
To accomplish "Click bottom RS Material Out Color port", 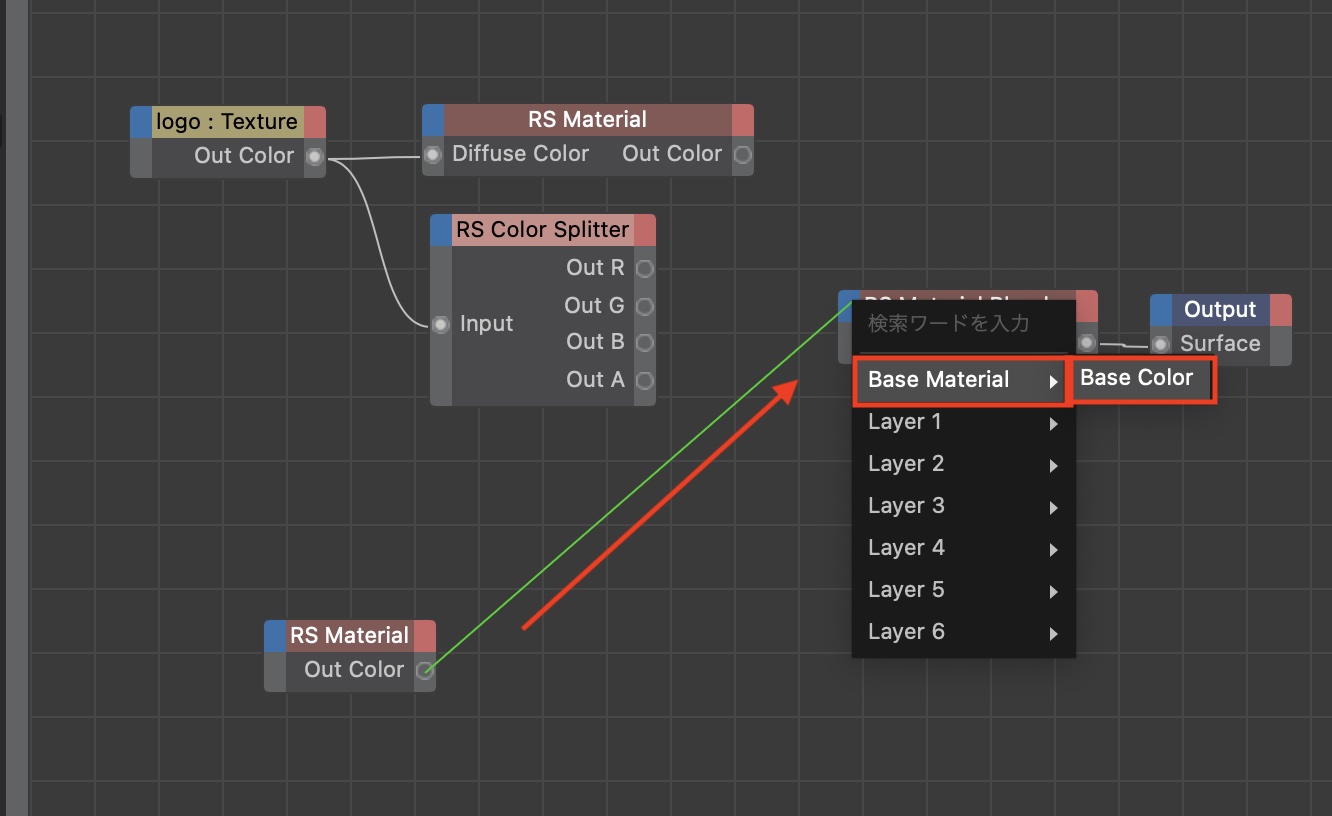I will click(x=425, y=671).
